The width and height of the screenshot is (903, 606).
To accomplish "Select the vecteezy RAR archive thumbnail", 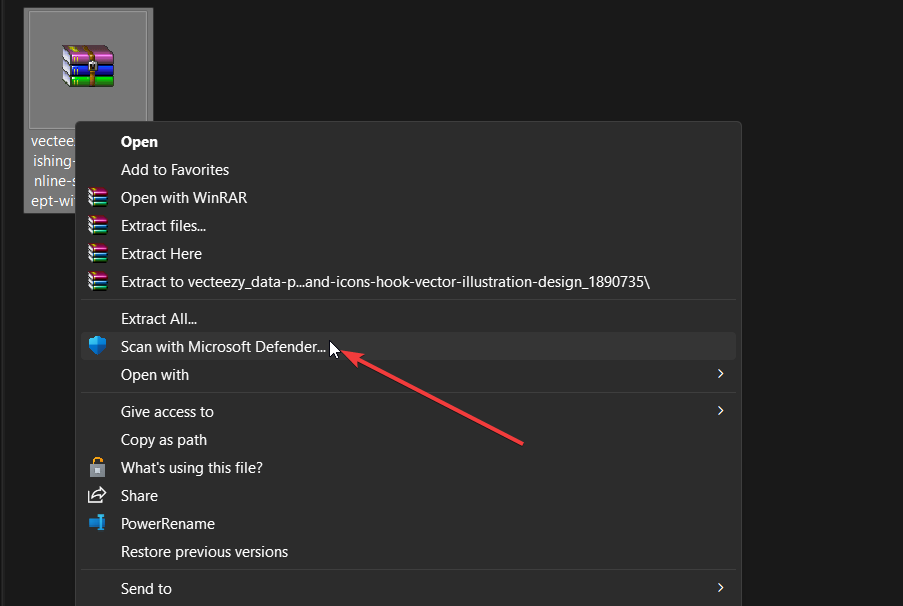I will (x=88, y=70).
